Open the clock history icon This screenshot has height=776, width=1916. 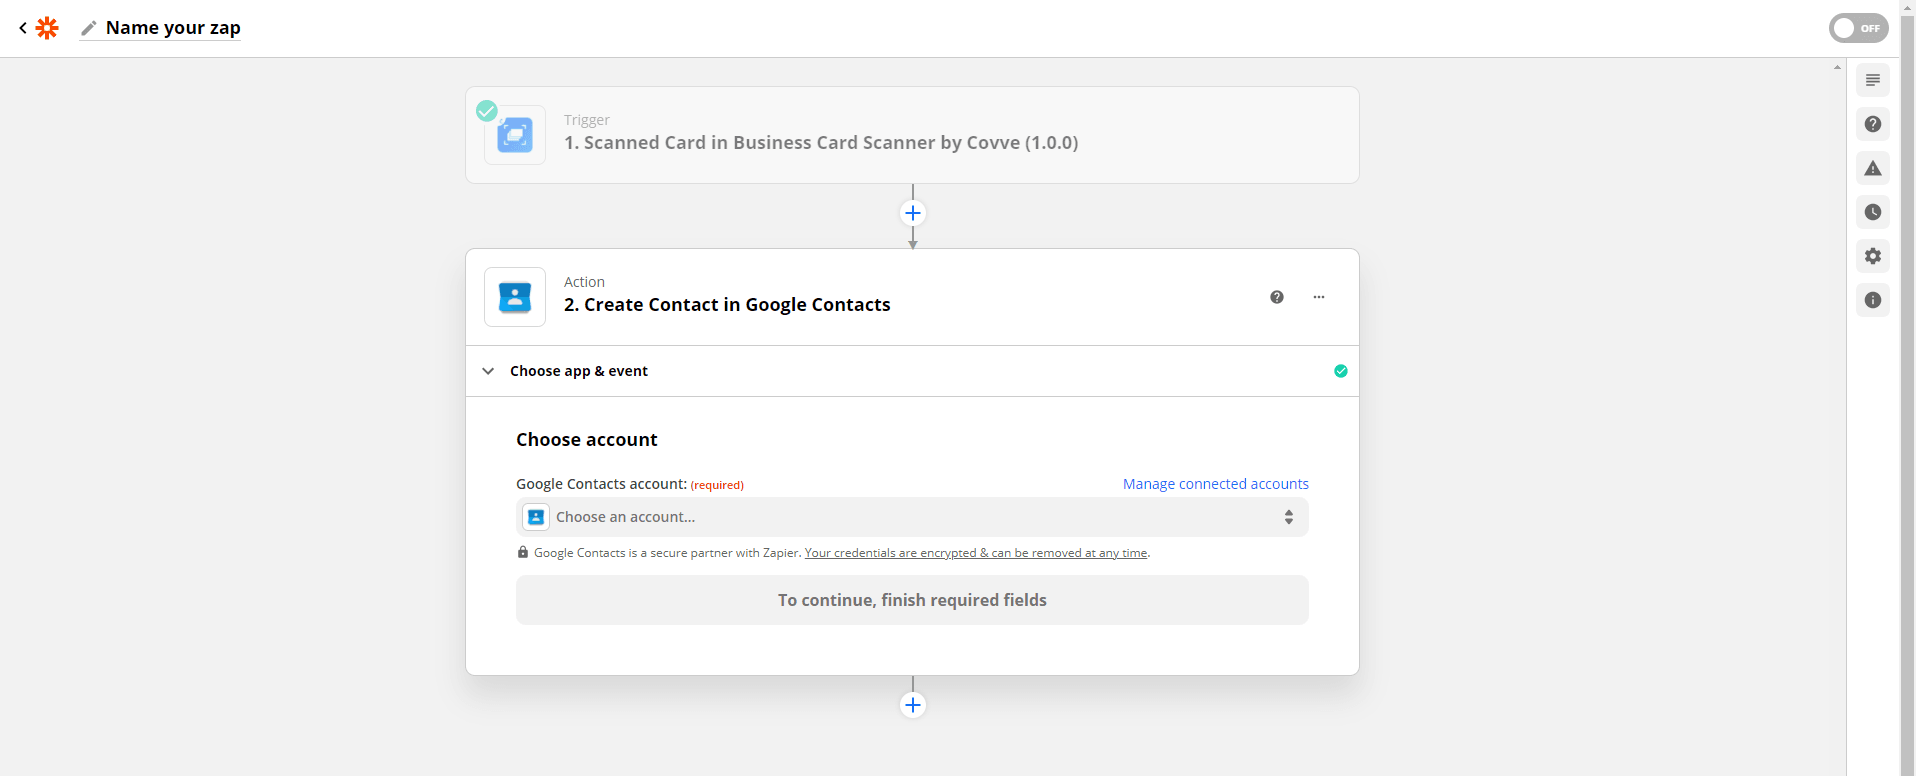[1873, 212]
